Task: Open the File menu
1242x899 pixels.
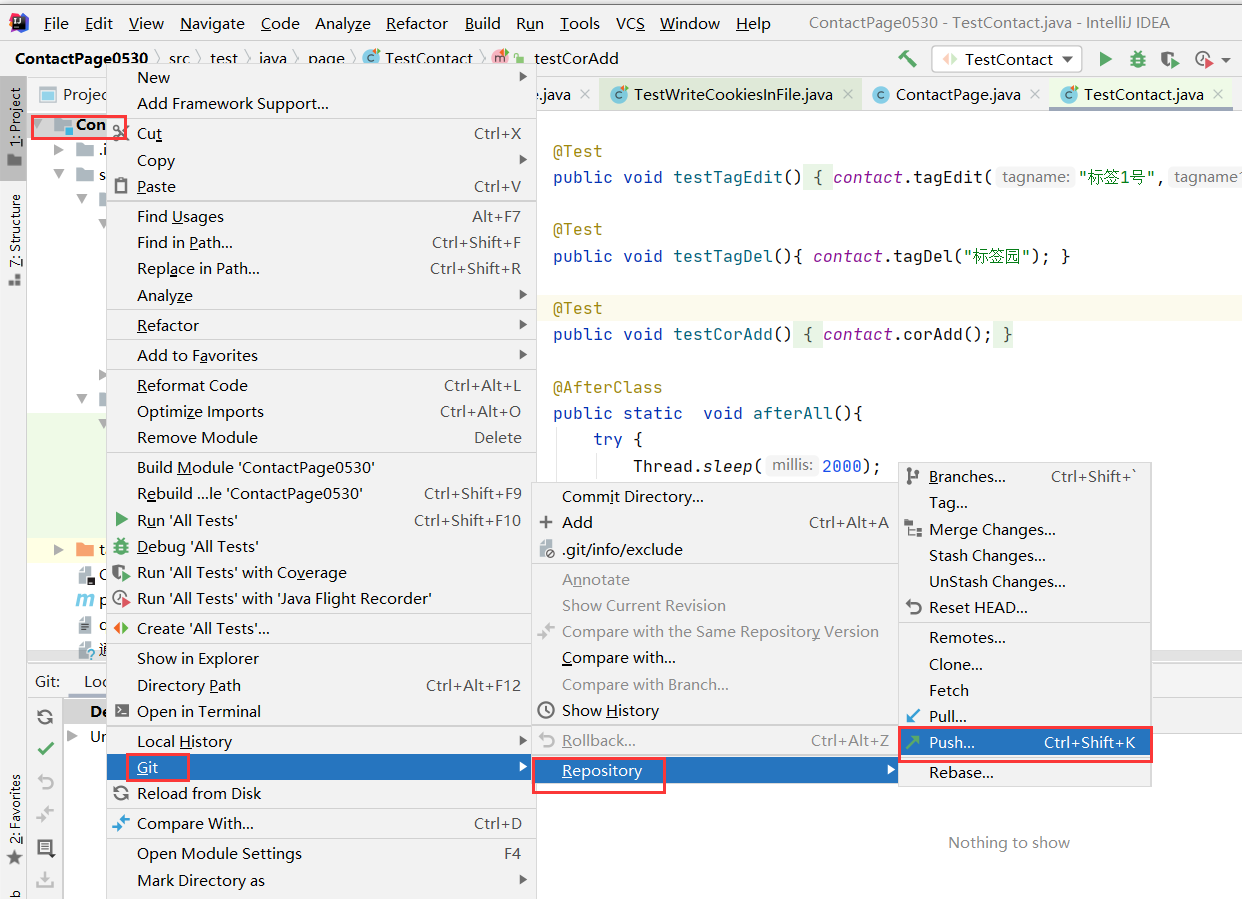Action: (56, 23)
